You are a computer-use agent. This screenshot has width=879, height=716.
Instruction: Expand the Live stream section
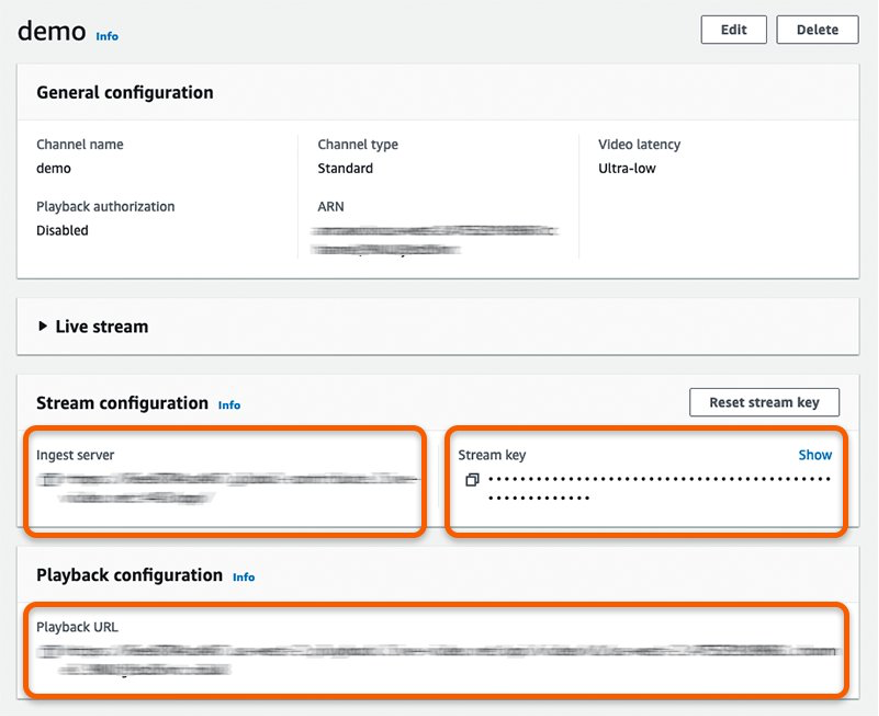click(x=43, y=326)
